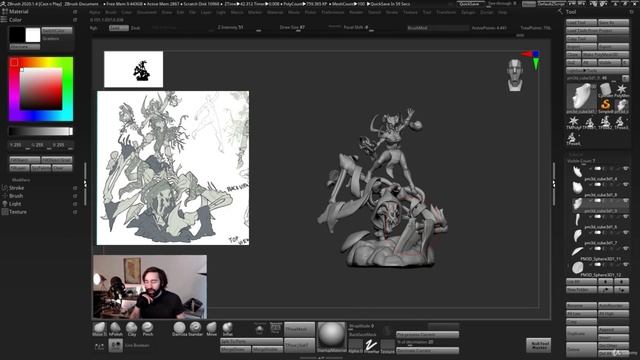The image size is (640, 360).
Task: Enable Zadd drawing mode
Action: point(118,28)
